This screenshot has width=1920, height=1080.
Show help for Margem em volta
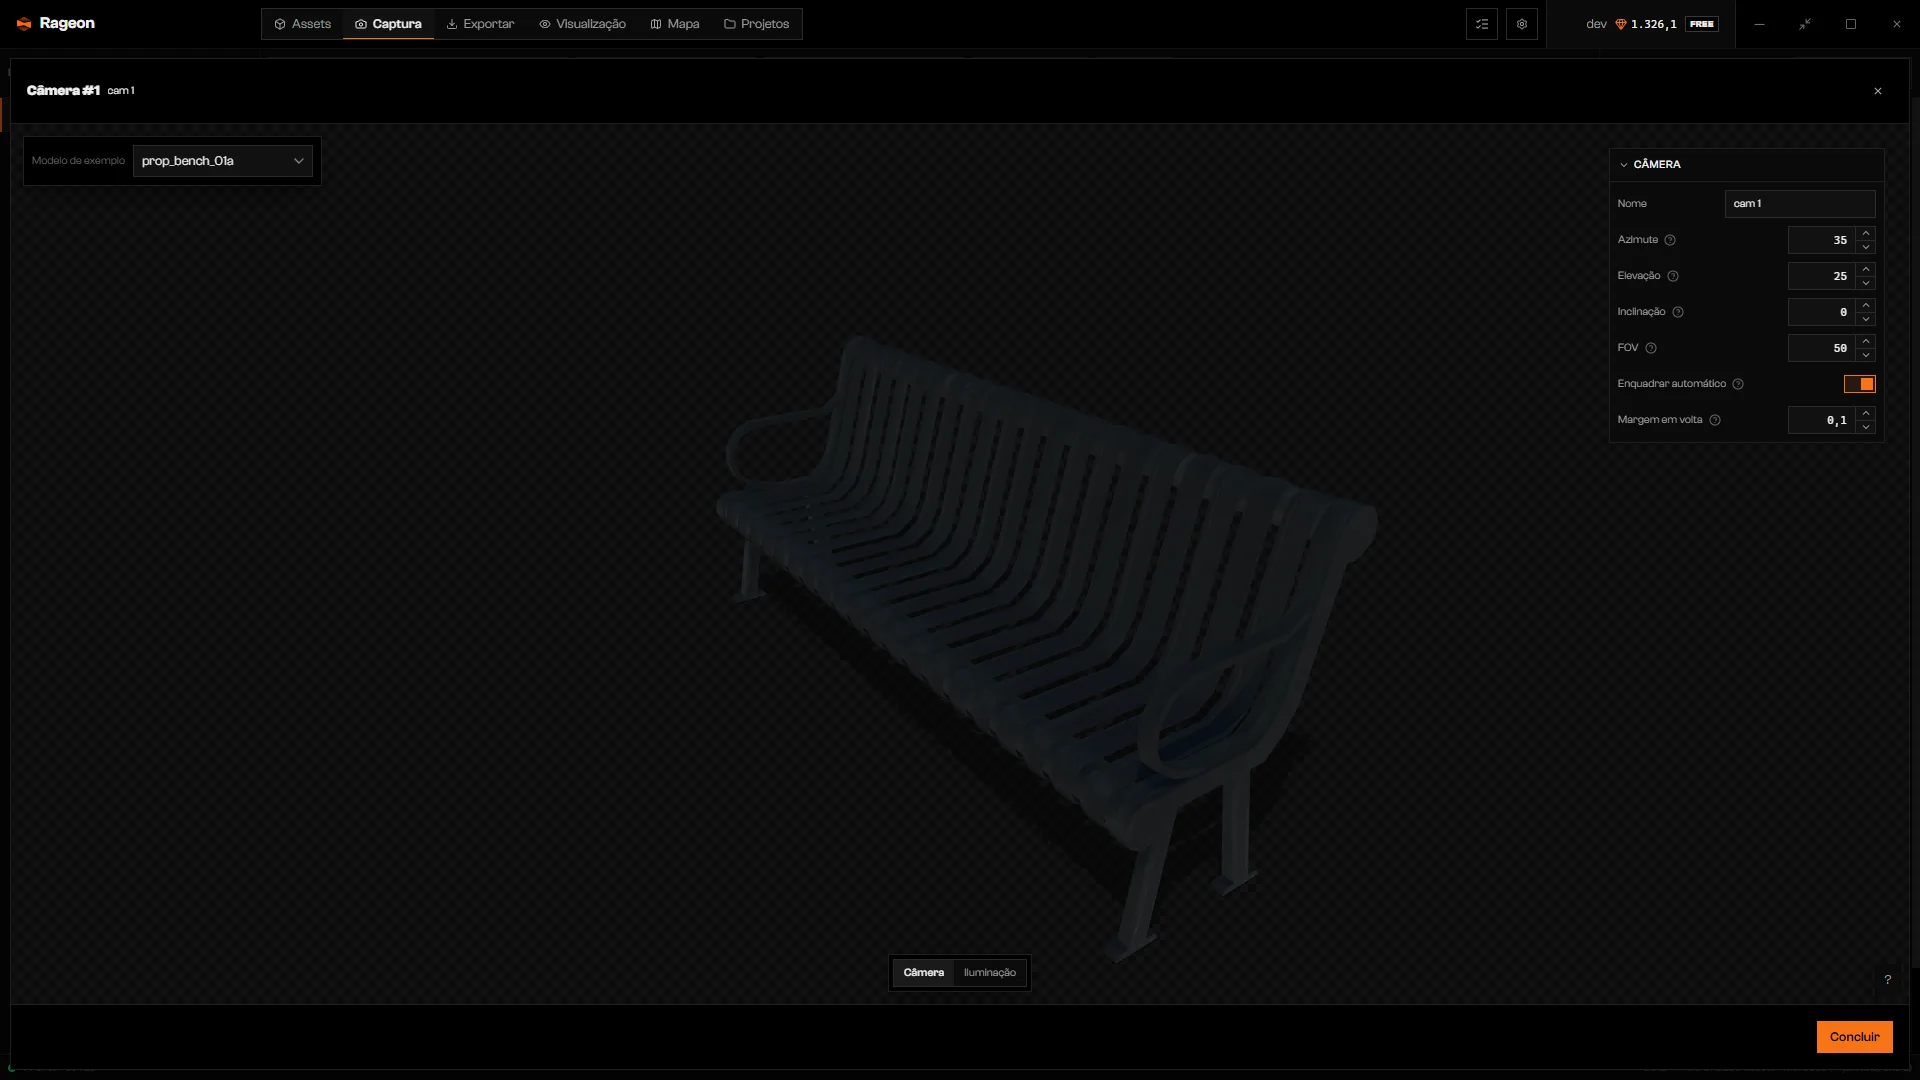coord(1715,420)
